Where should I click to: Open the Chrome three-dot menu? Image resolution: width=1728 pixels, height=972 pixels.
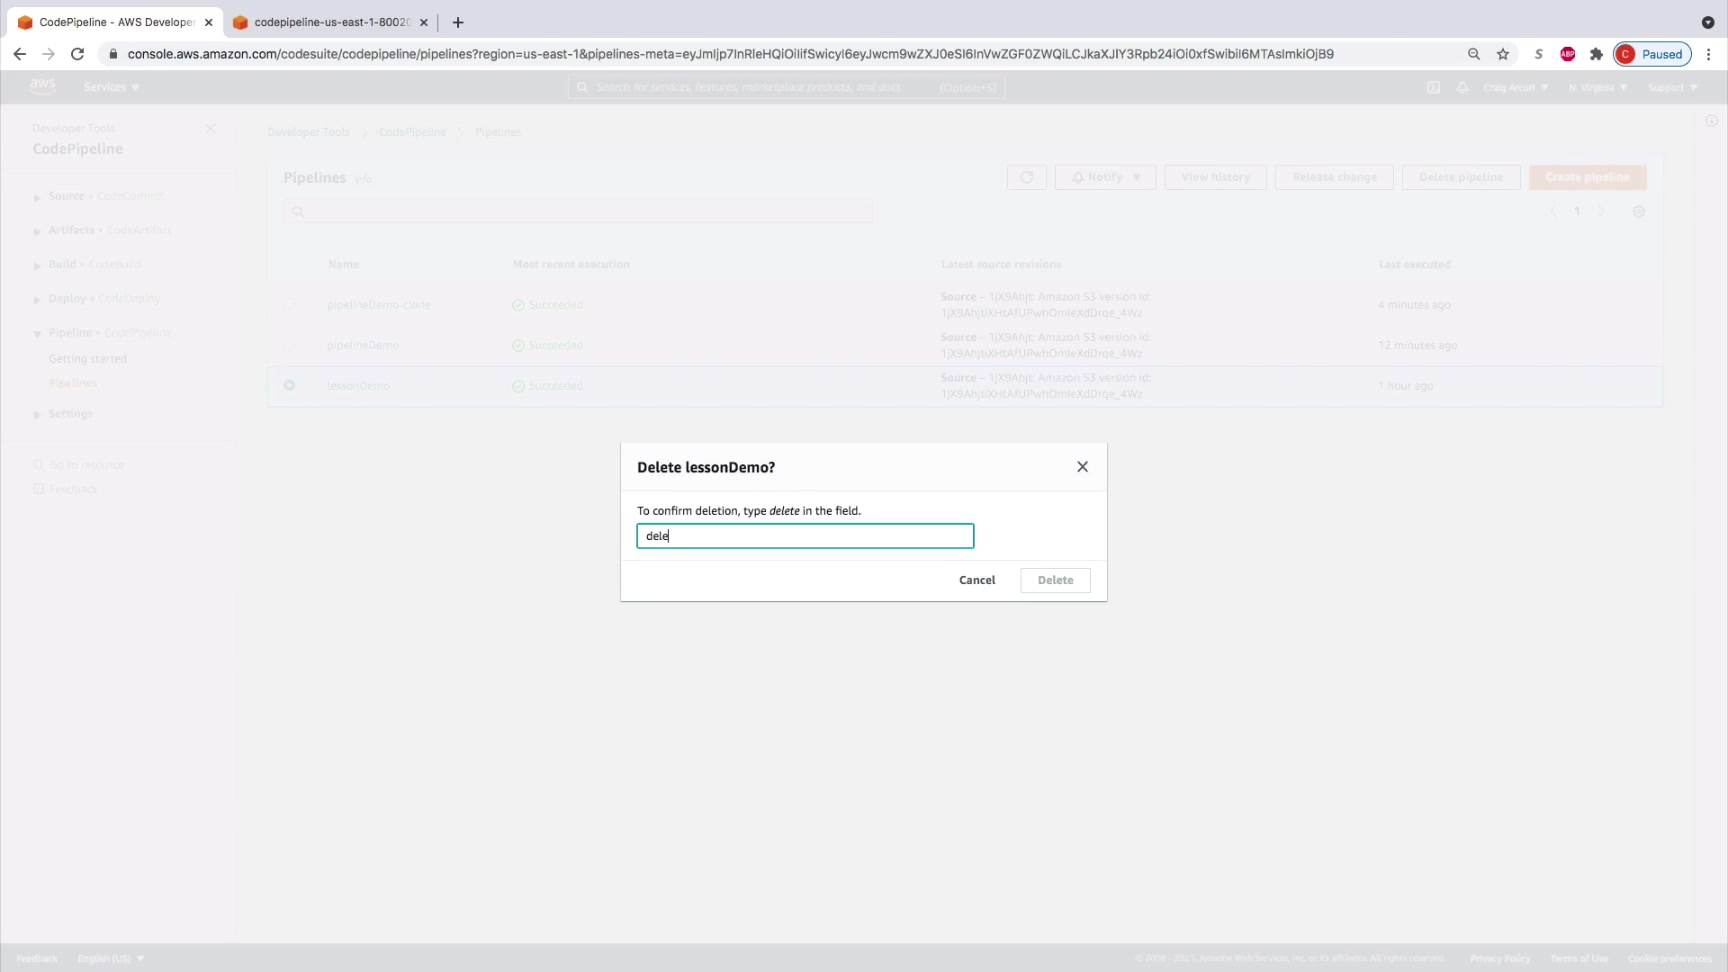pos(1709,54)
